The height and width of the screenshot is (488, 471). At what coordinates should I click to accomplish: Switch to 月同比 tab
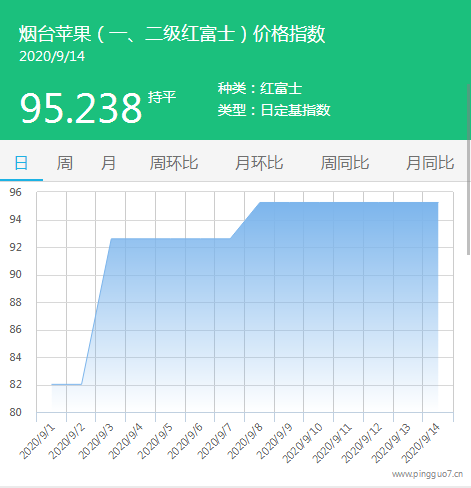pyautogui.click(x=430, y=163)
